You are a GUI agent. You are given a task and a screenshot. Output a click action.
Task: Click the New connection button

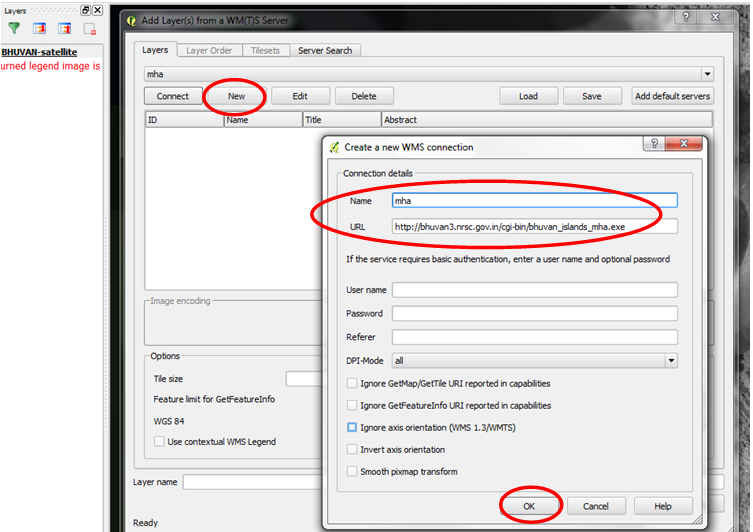[236, 96]
